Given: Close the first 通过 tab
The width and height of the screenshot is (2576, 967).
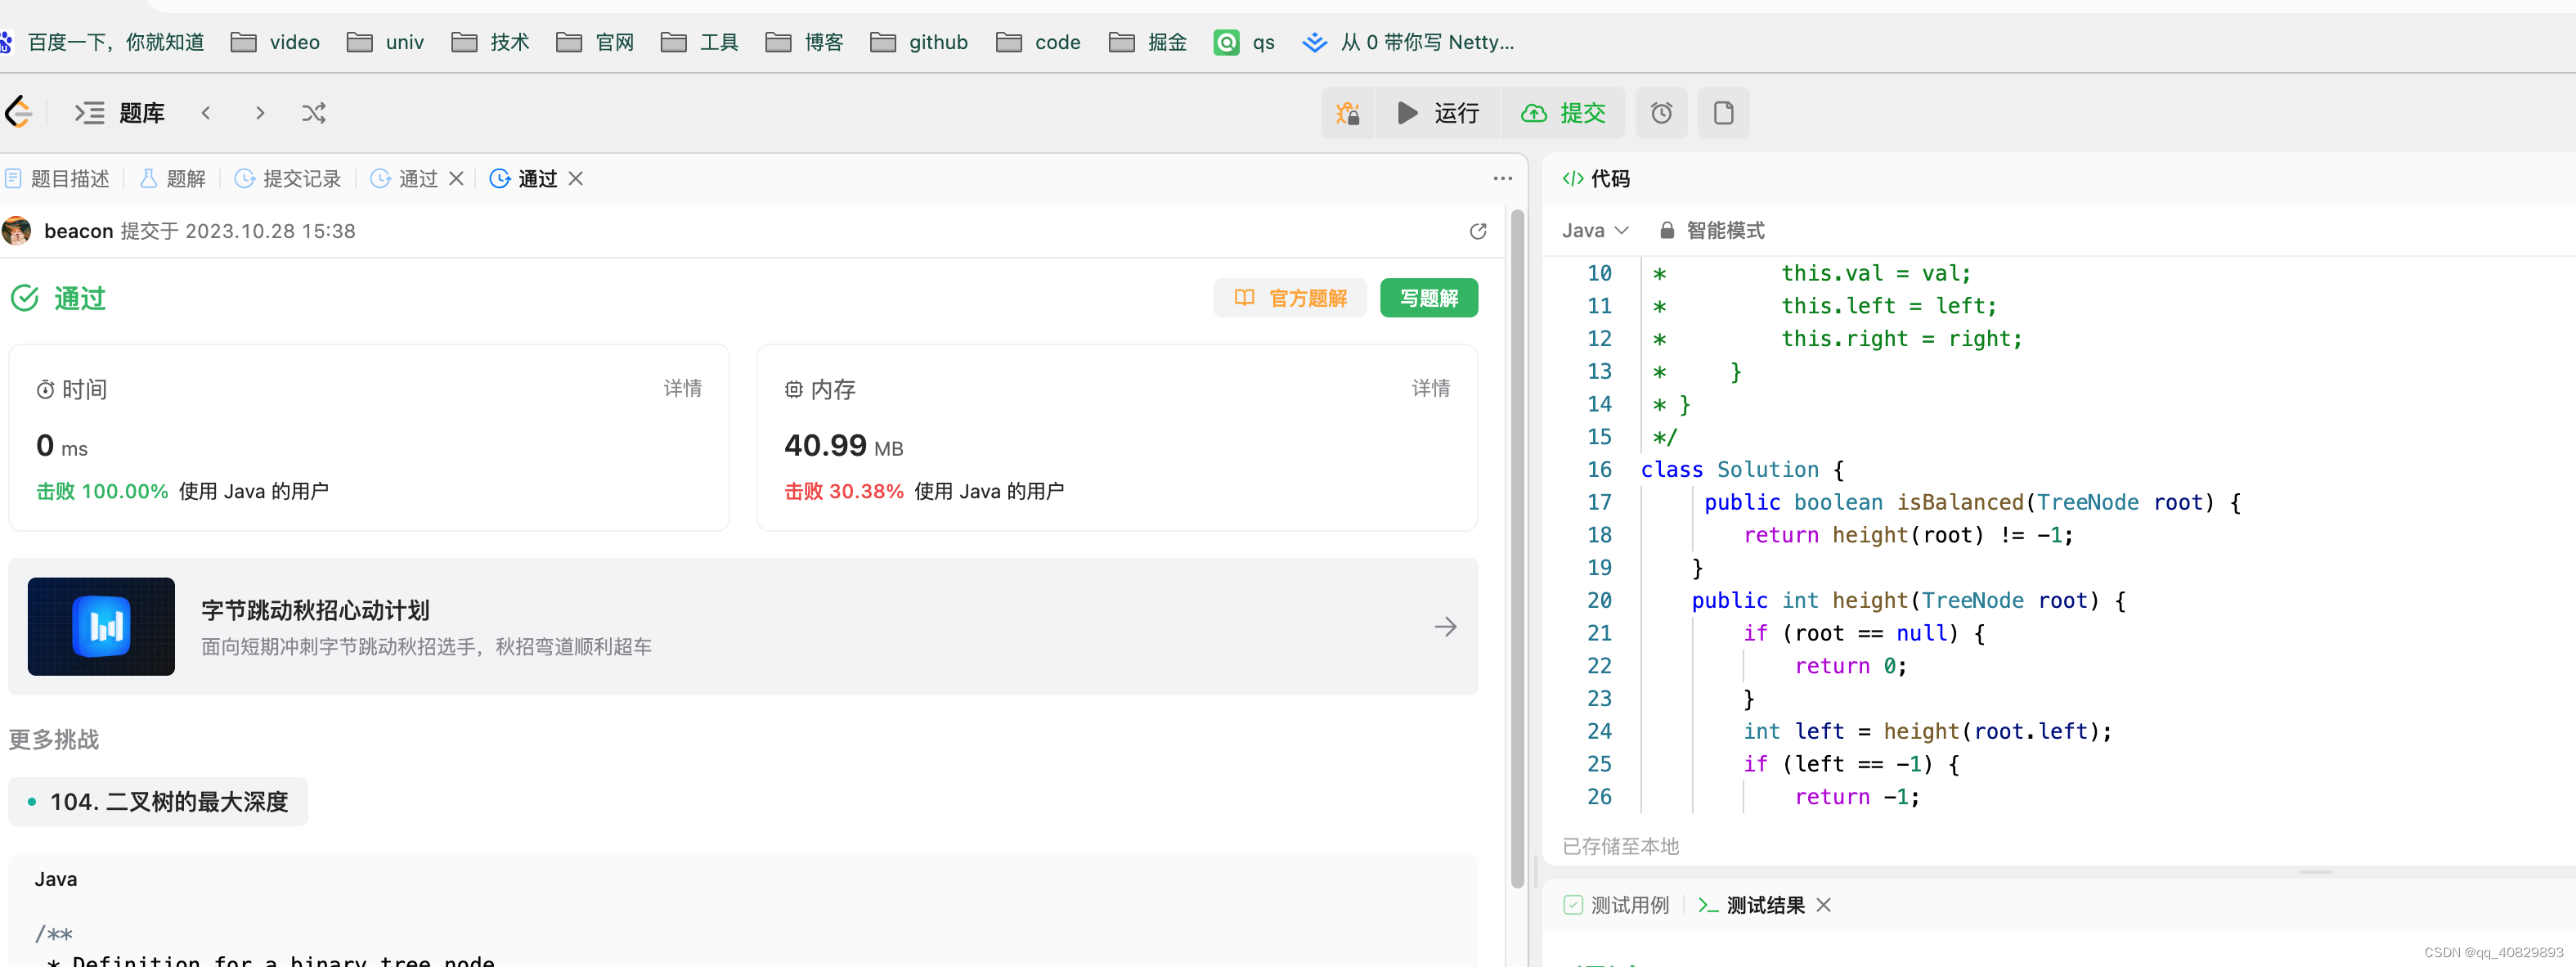Looking at the screenshot, I should [456, 179].
